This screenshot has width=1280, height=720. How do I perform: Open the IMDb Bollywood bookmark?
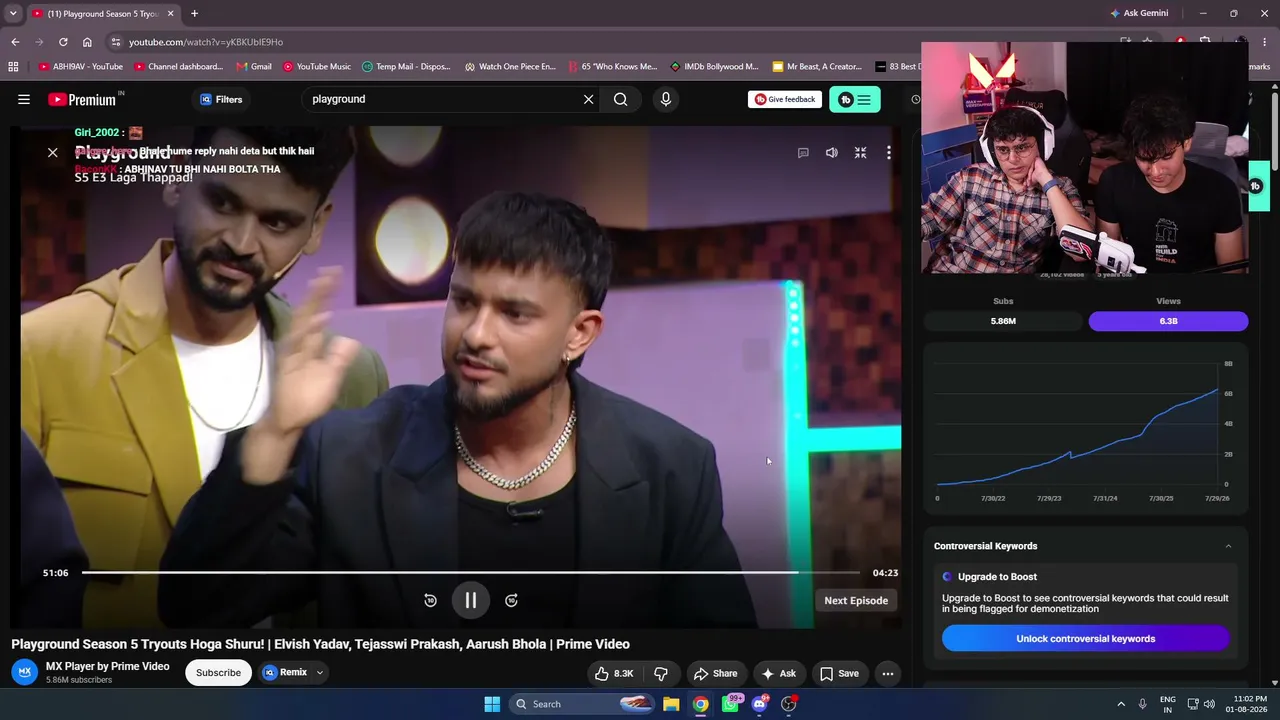pos(714,67)
